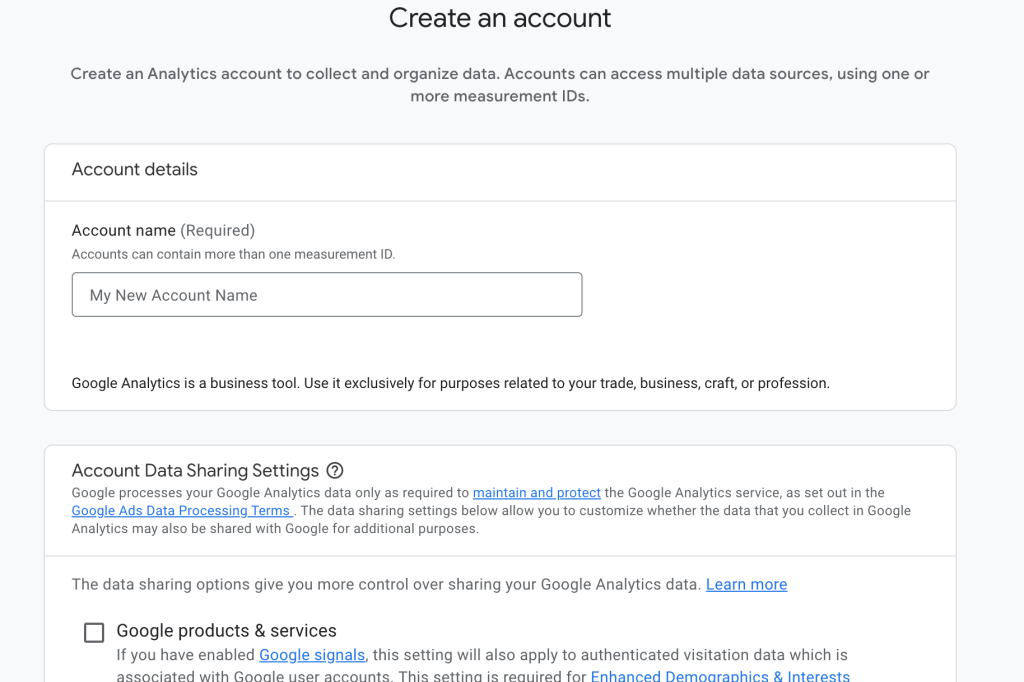Click the Account Data Sharing Settings heading
This screenshot has height=682, width=1024.
coord(194,470)
